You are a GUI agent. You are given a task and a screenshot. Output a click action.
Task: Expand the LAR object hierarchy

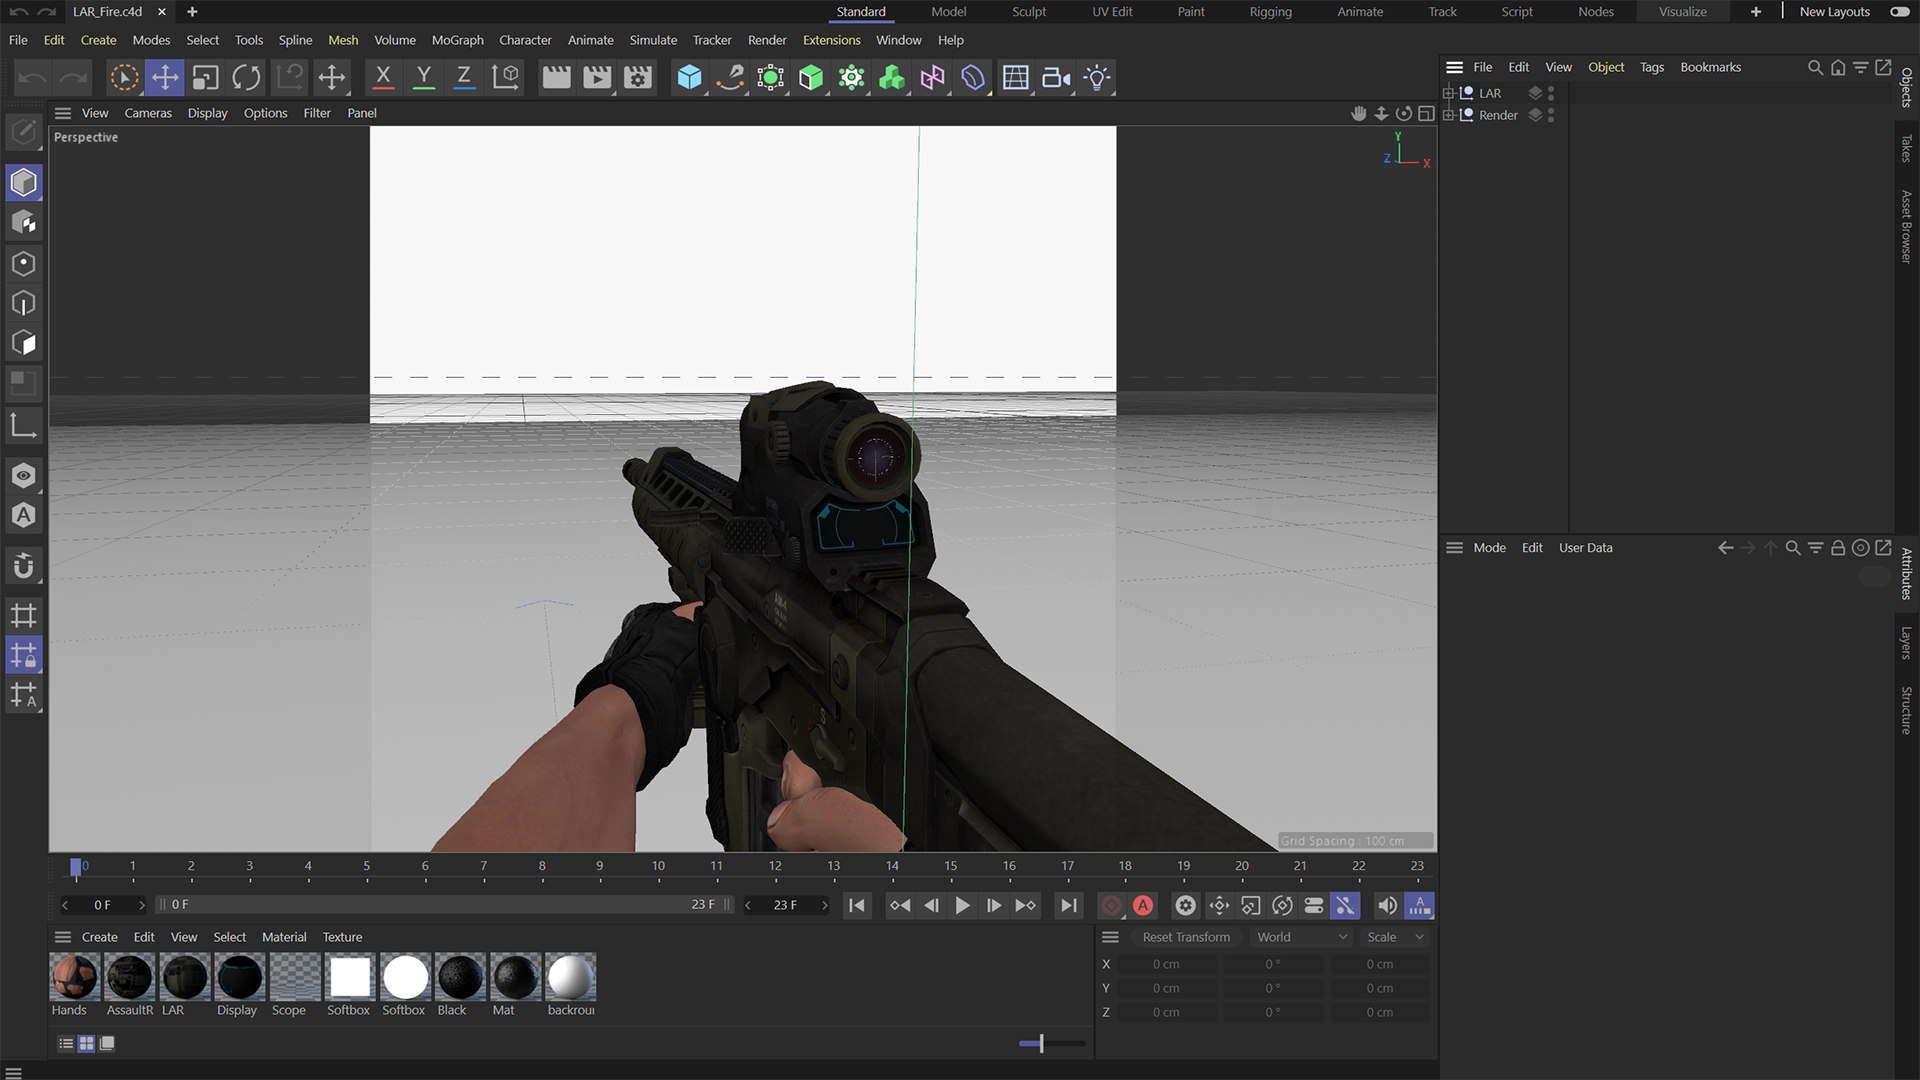tap(1448, 93)
